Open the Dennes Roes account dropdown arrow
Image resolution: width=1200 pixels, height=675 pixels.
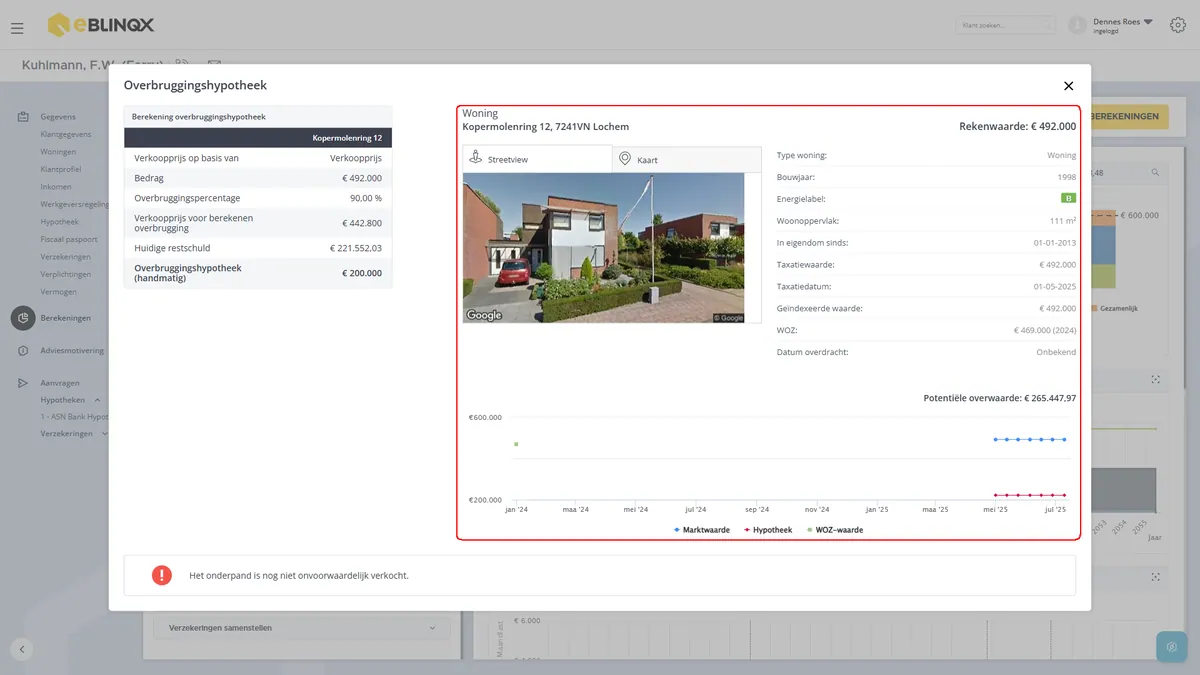[x=1148, y=21]
